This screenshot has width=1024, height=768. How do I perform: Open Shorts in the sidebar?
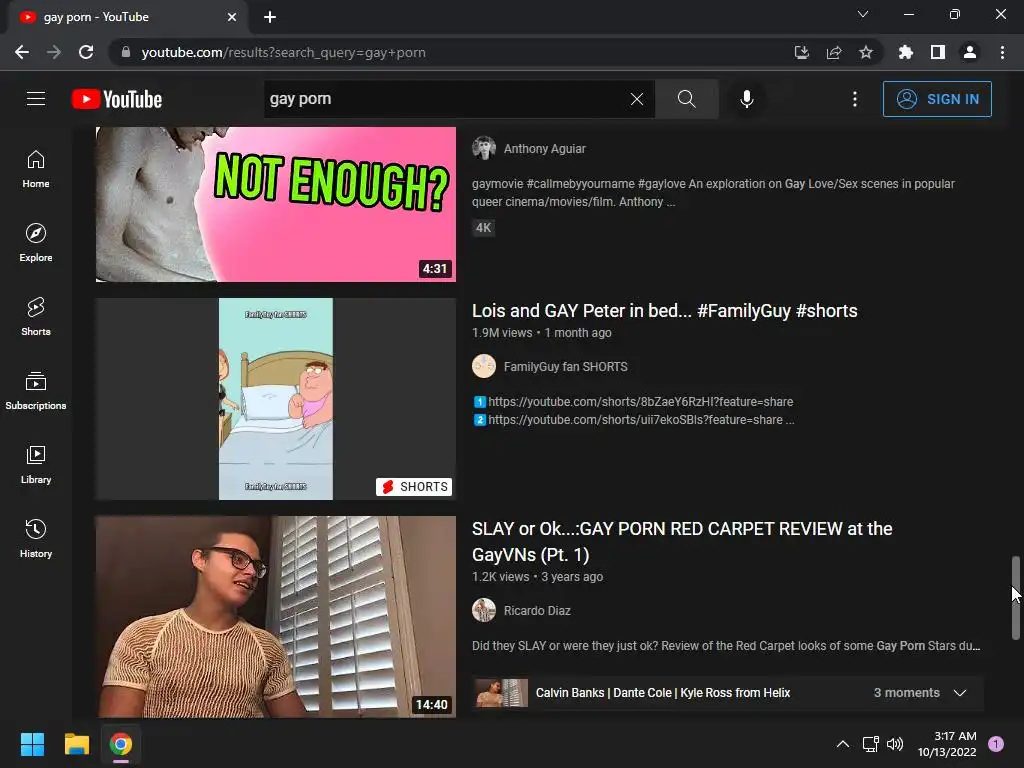coord(36,317)
